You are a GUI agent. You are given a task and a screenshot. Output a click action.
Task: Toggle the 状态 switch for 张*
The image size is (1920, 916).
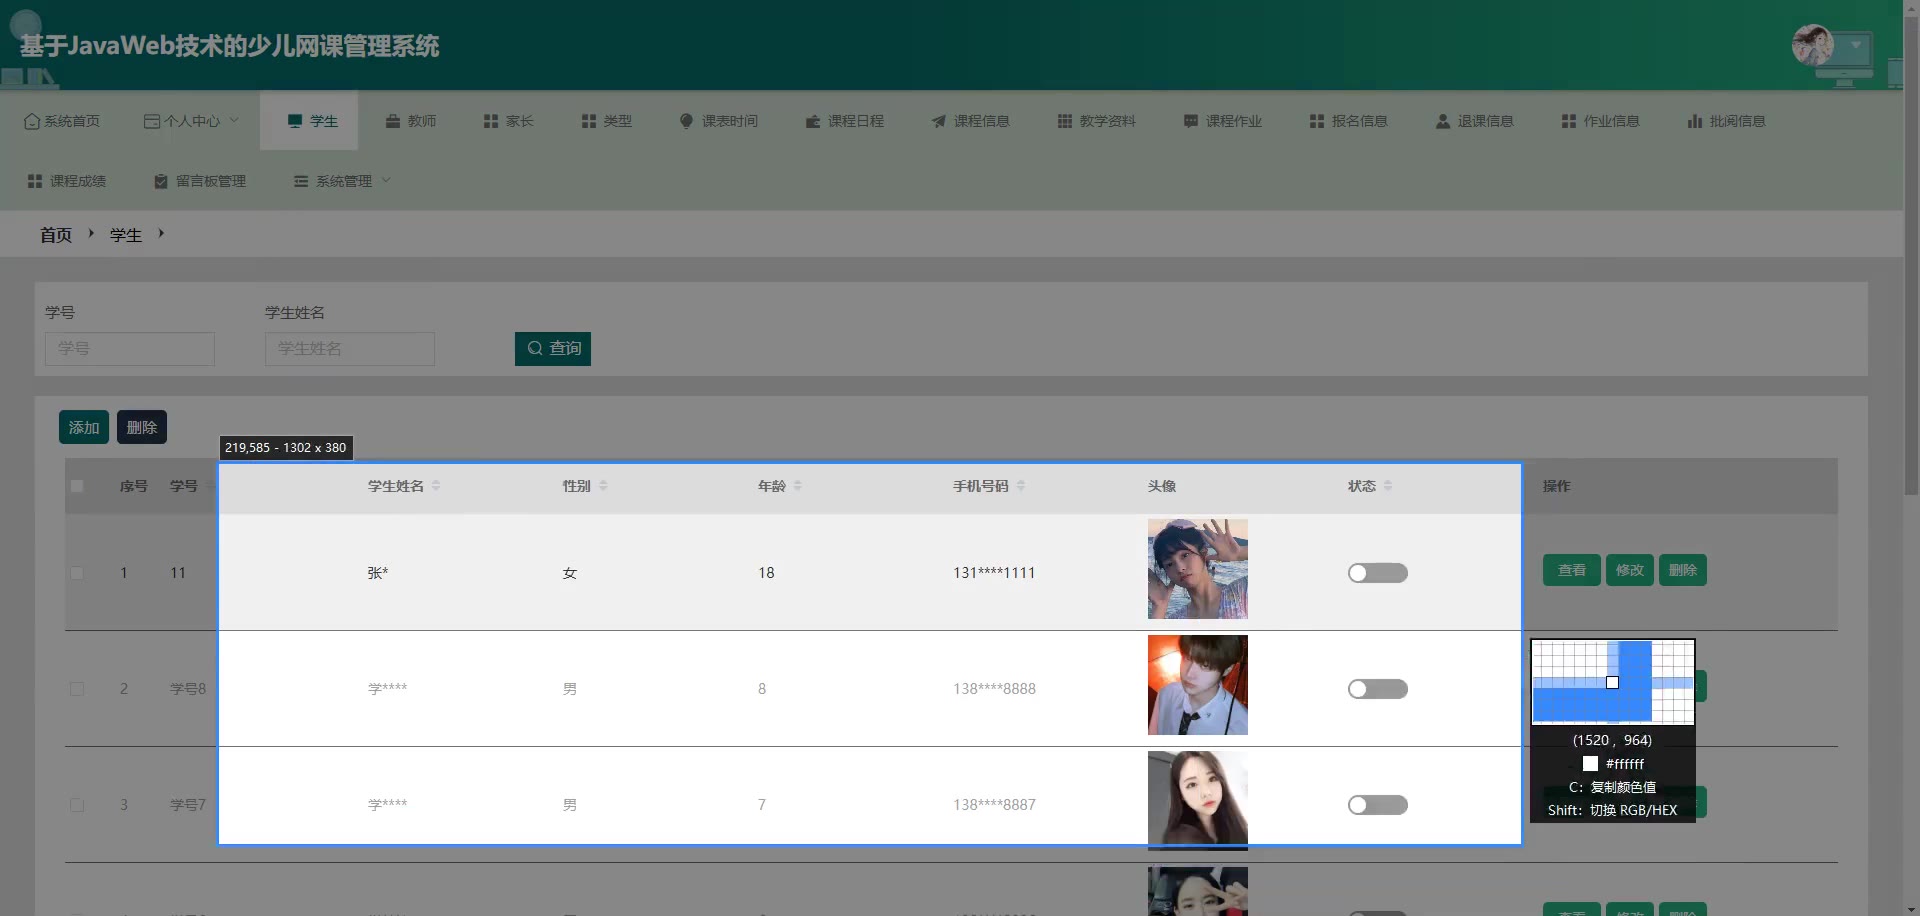tap(1378, 573)
